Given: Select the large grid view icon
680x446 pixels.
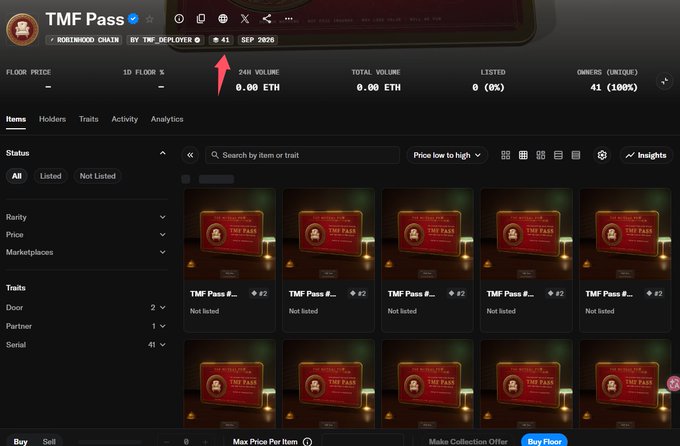Looking at the screenshot, I should coord(506,155).
